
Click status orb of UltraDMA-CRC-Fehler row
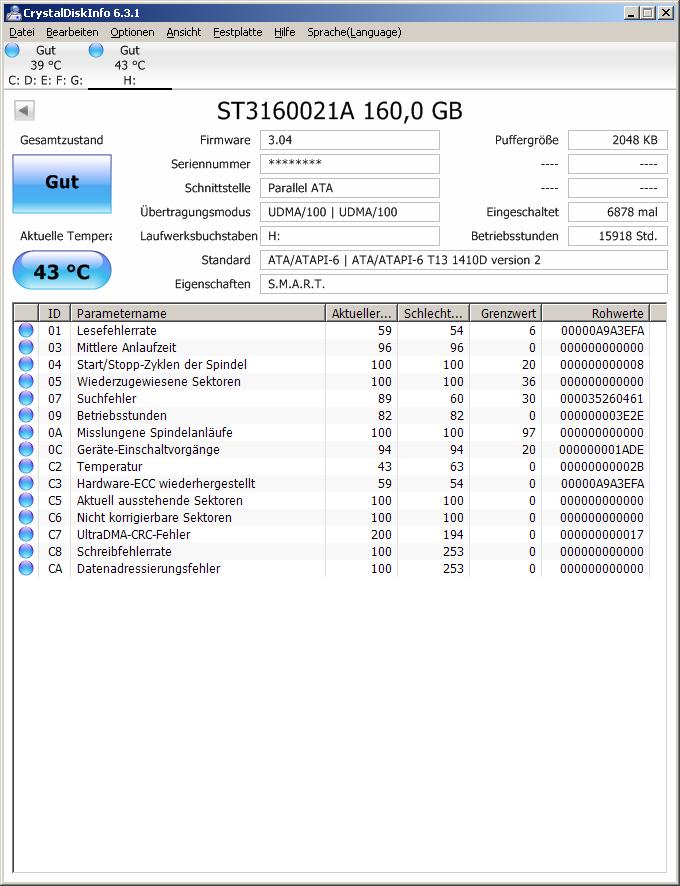click(26, 534)
